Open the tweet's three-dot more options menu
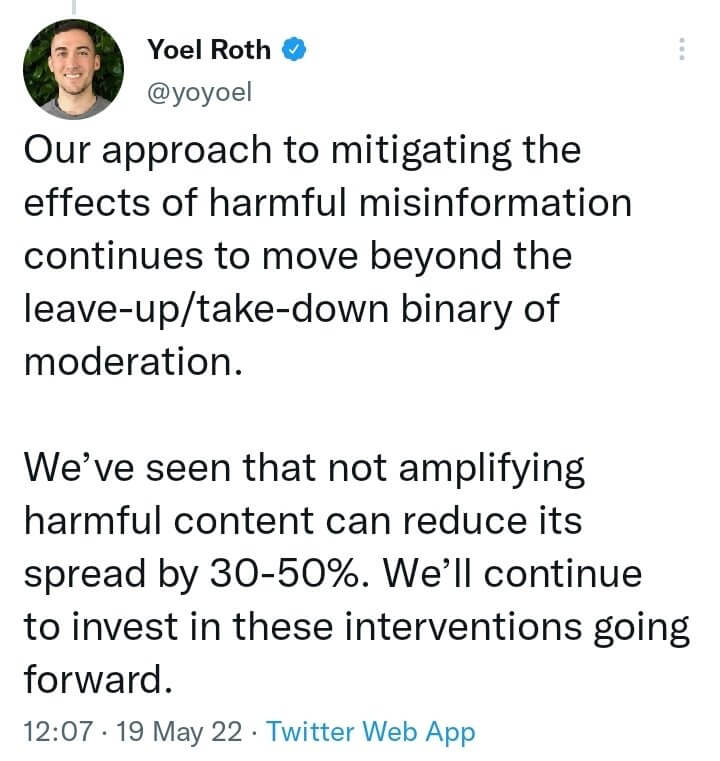This screenshot has height=761, width=720. coord(682,49)
